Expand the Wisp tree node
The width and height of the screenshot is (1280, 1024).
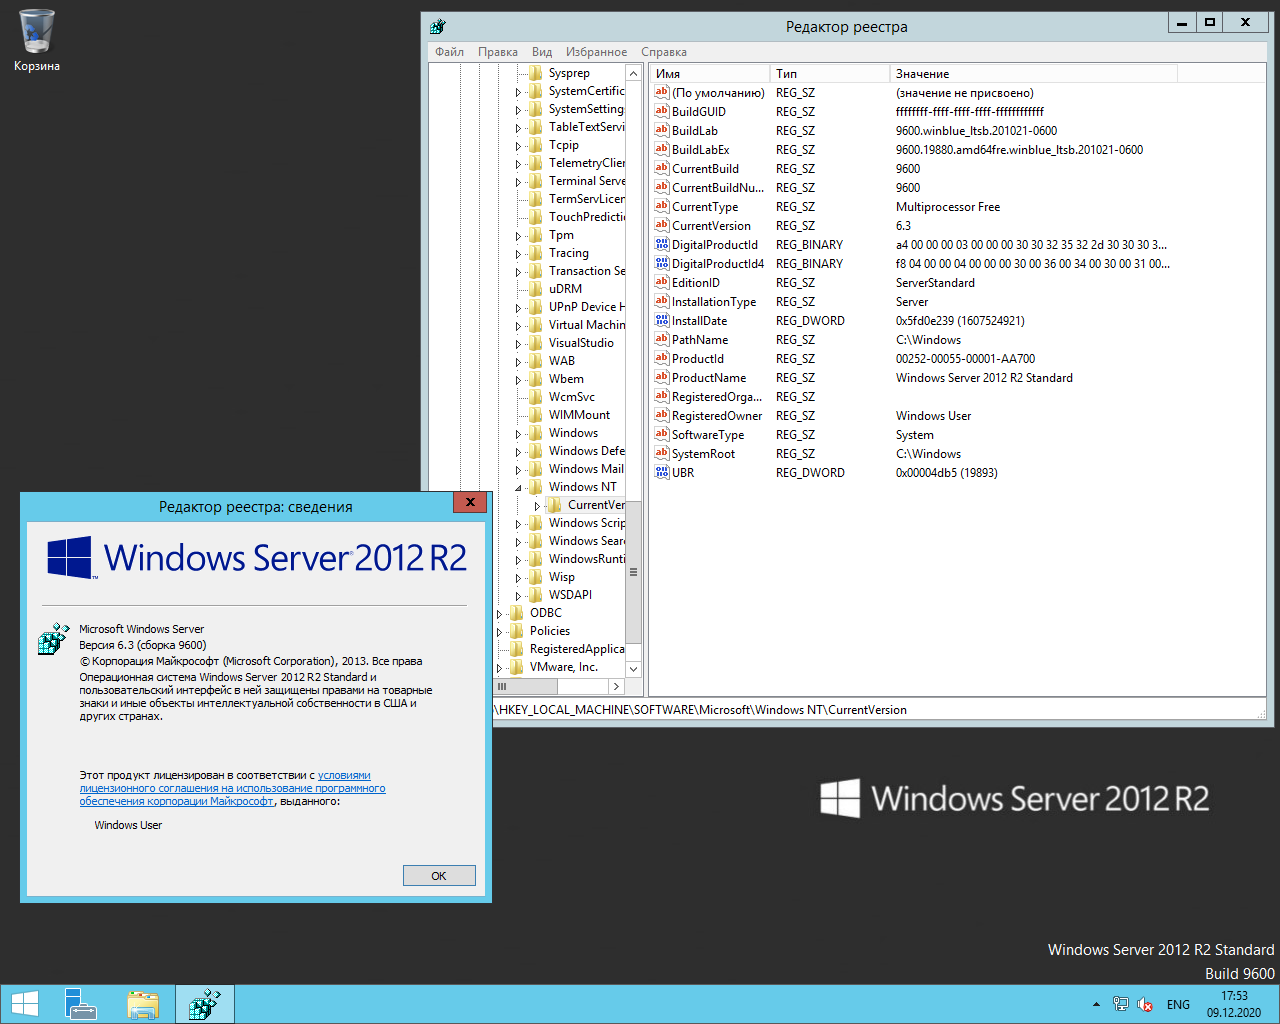(518, 578)
